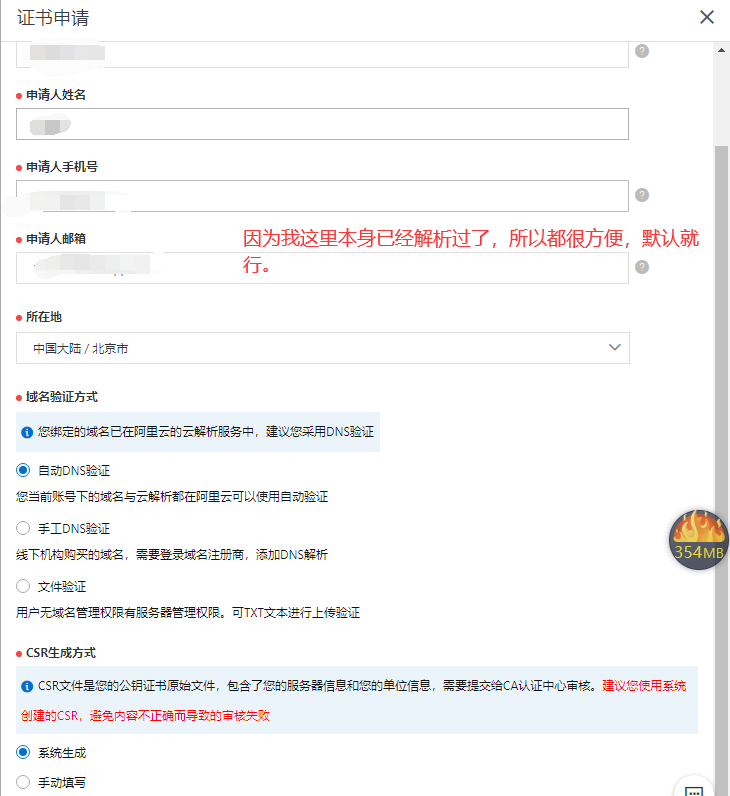Viewport: 730px width, 796px height.
Task: Open help icon next to 申请人邮箱 field
Action: click(642, 267)
